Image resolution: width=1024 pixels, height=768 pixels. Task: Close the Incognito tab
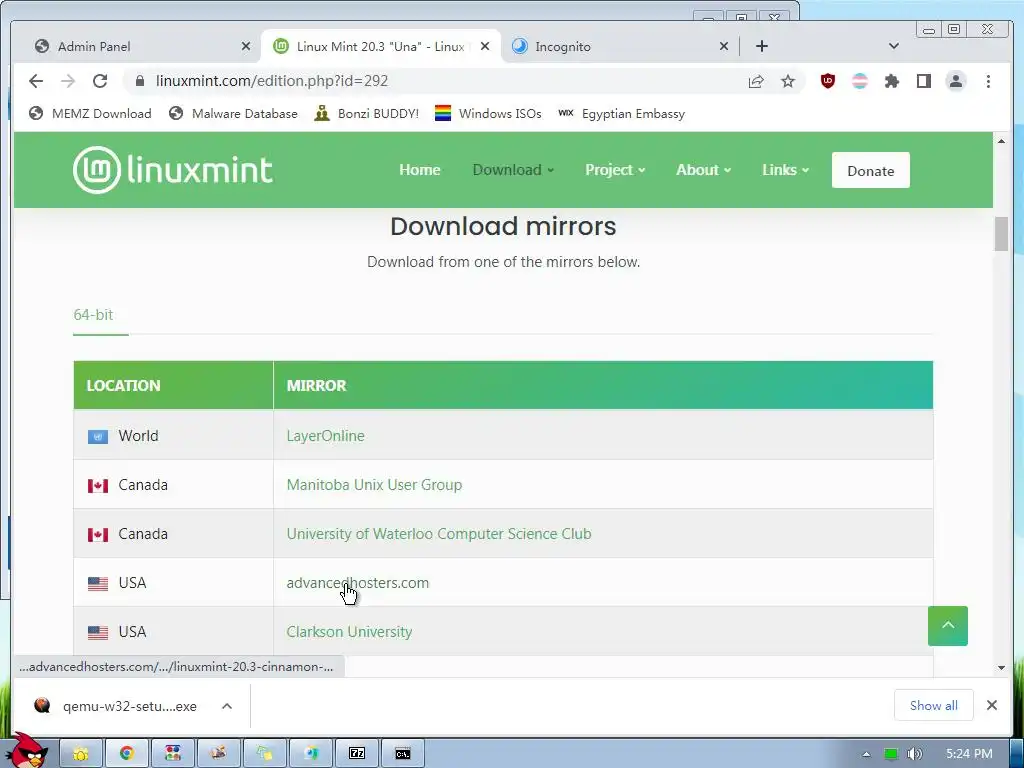724,46
